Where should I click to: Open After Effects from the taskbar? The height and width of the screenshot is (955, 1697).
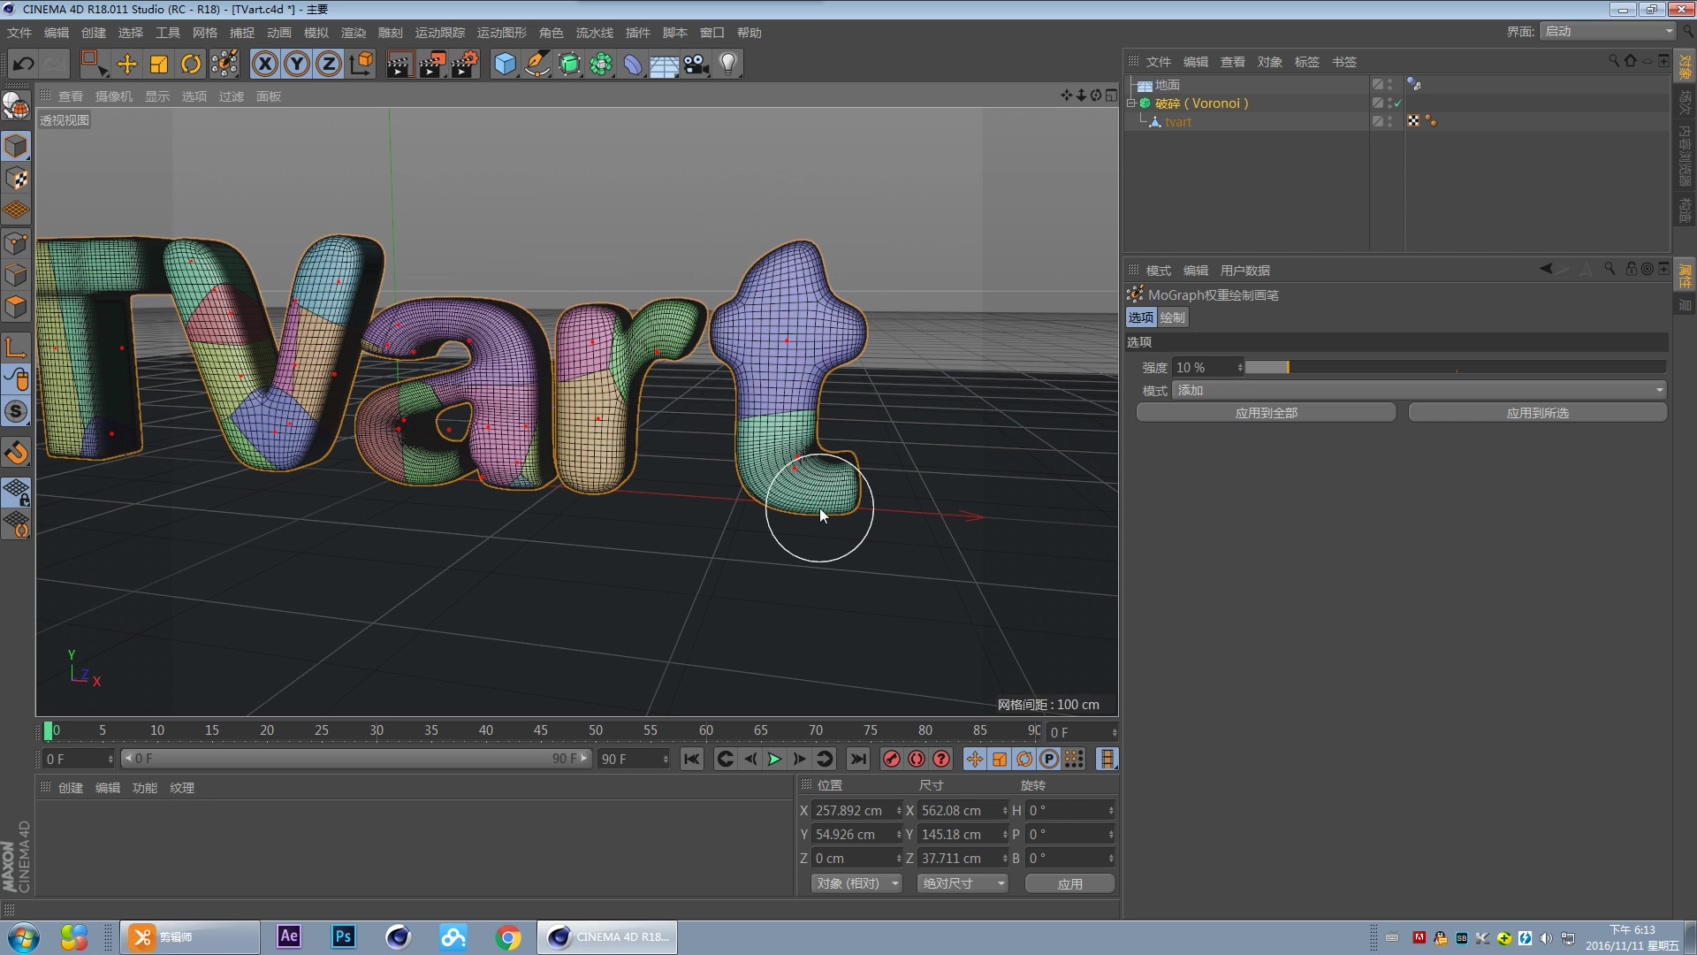click(x=289, y=937)
